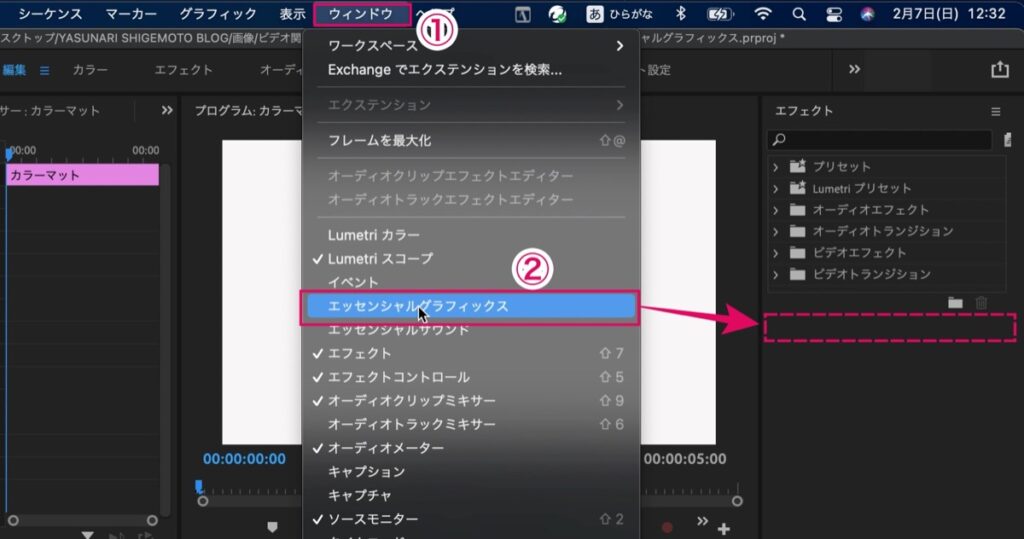Expand source panel overflow chevrons
The width and height of the screenshot is (1024, 539).
(x=167, y=110)
